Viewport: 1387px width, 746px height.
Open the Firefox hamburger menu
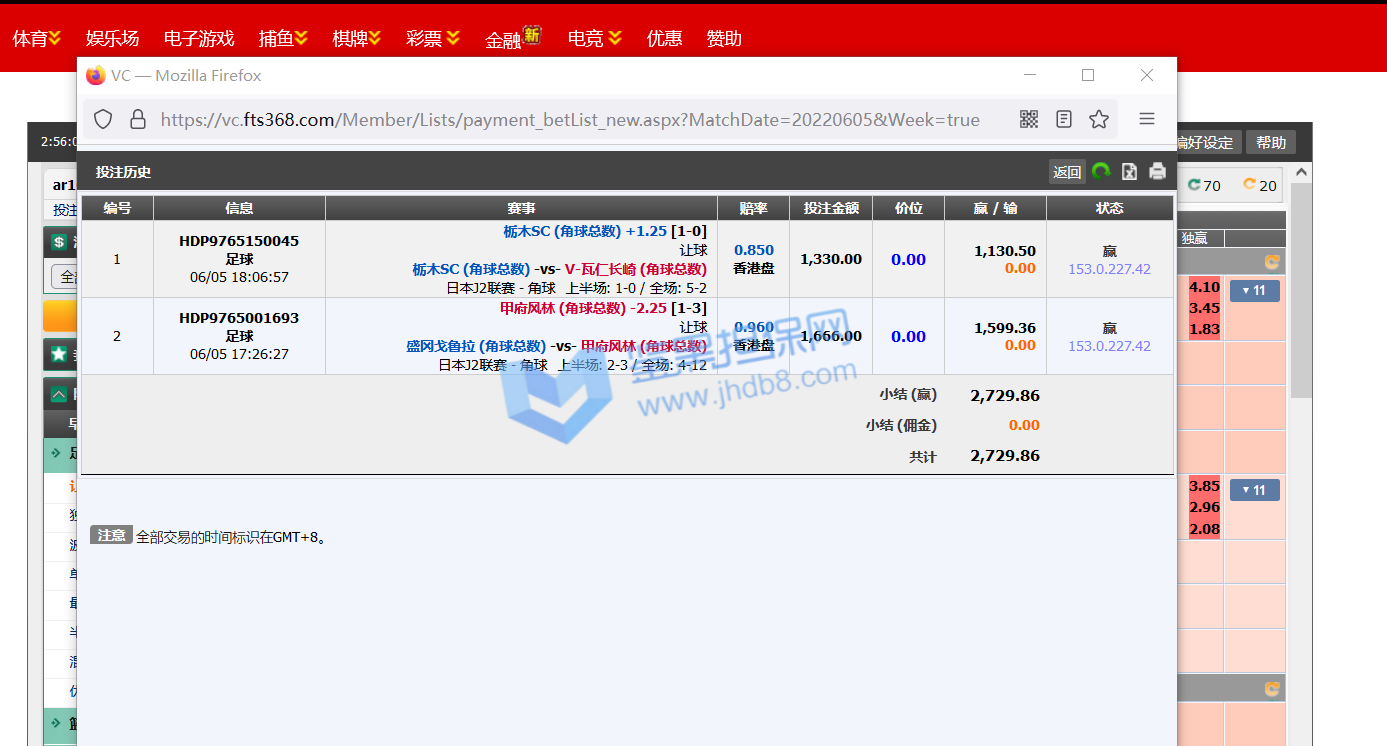[x=1147, y=120]
